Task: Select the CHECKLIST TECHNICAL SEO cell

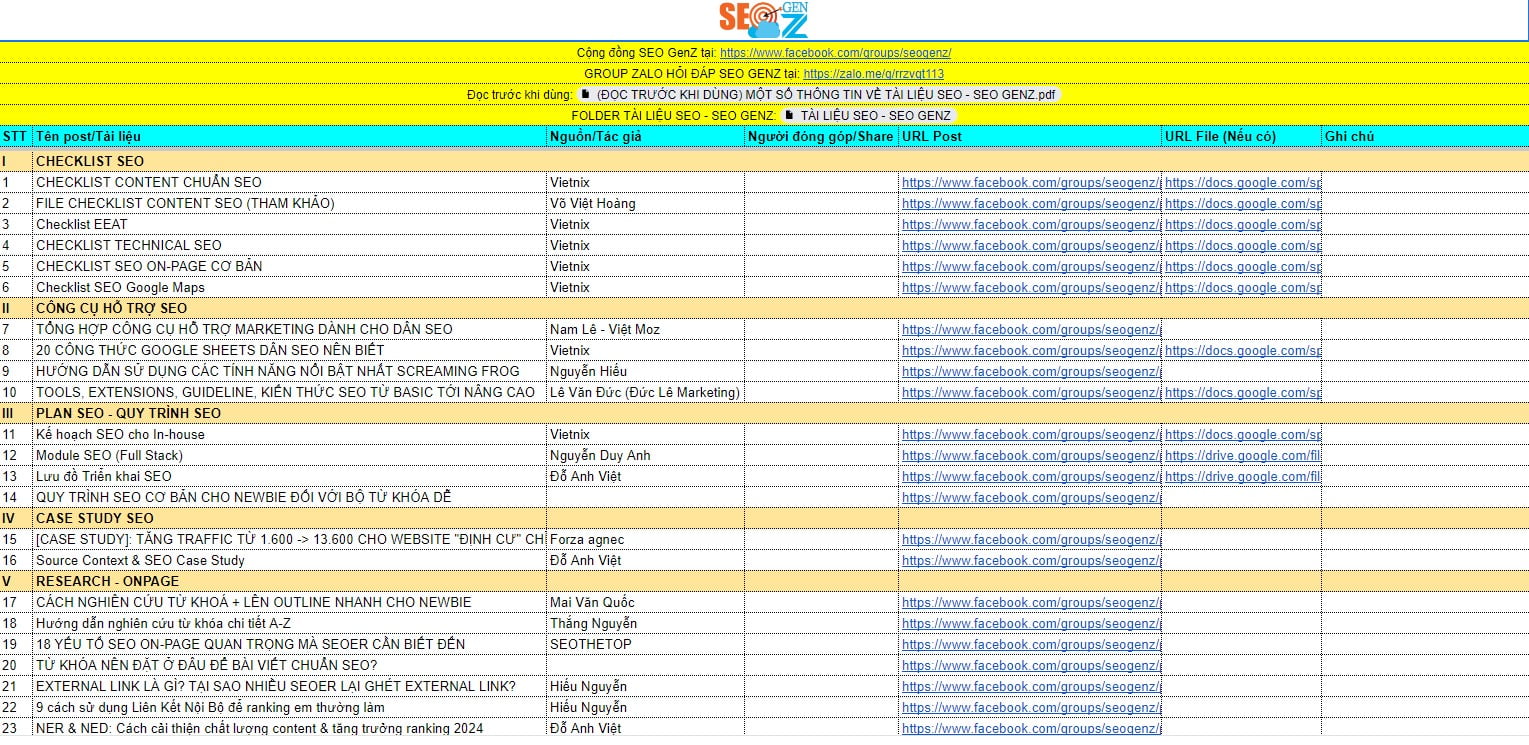Action: (x=290, y=245)
